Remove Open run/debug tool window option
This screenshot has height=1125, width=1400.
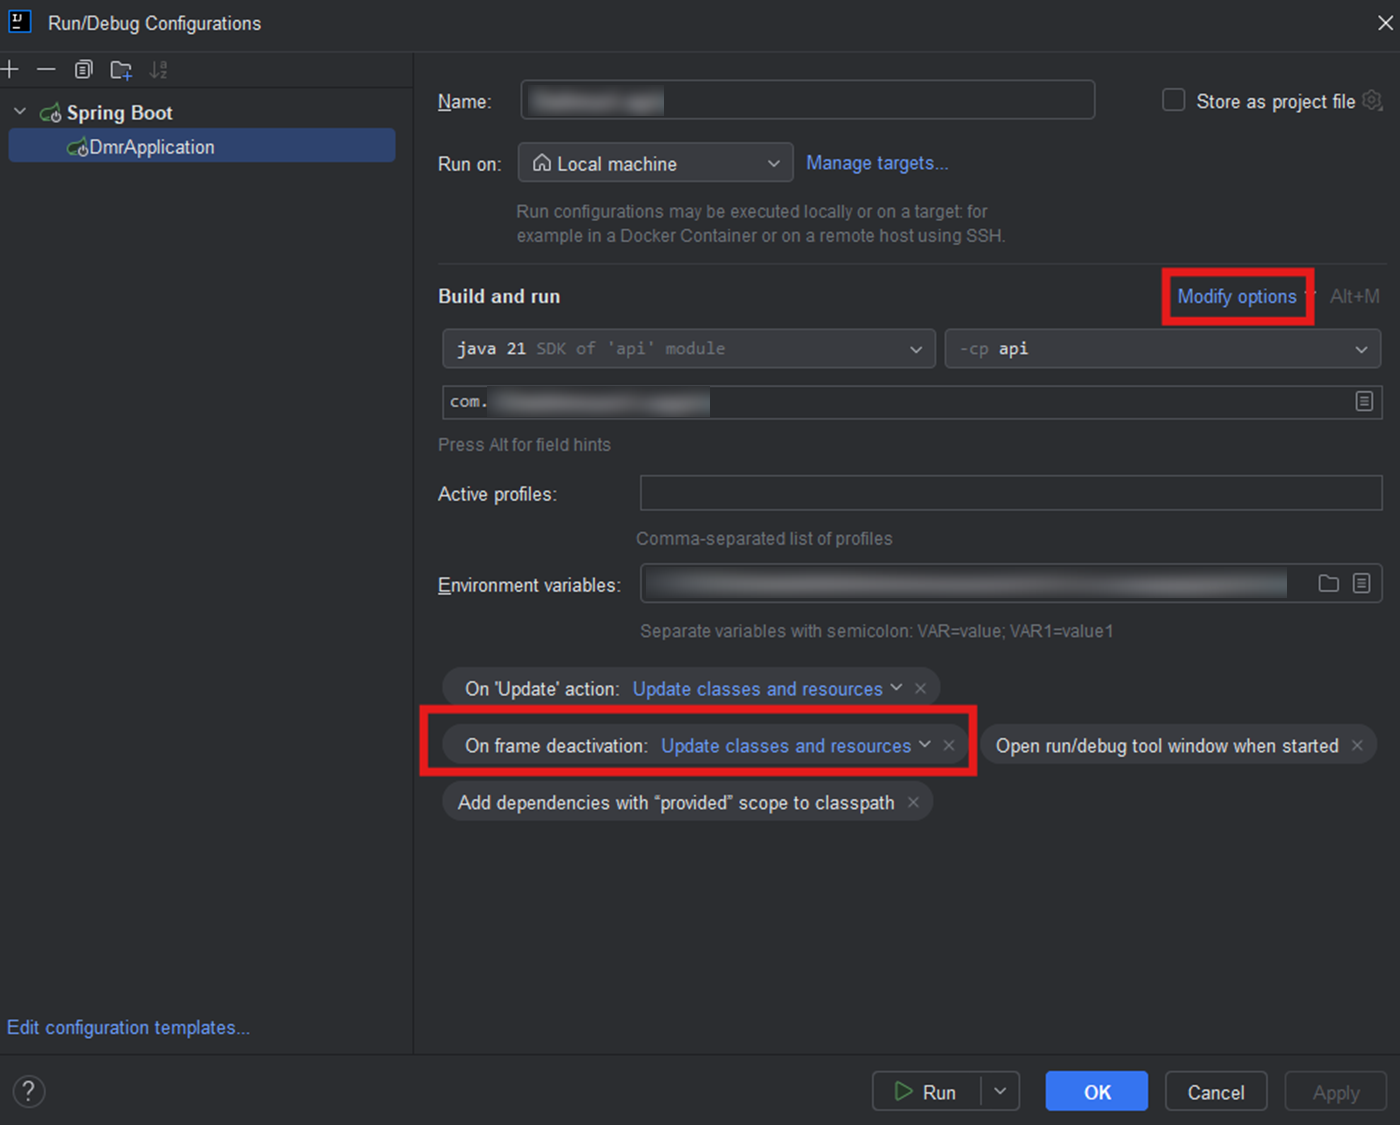tap(1357, 745)
